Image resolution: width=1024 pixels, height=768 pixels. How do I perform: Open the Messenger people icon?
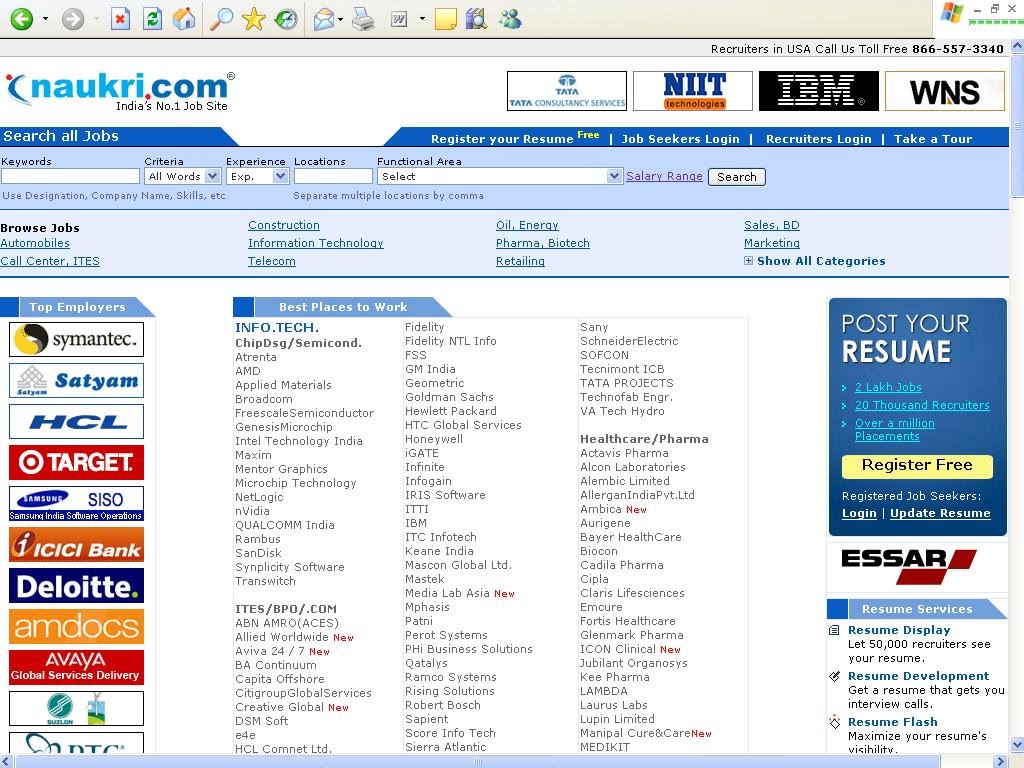tap(510, 19)
